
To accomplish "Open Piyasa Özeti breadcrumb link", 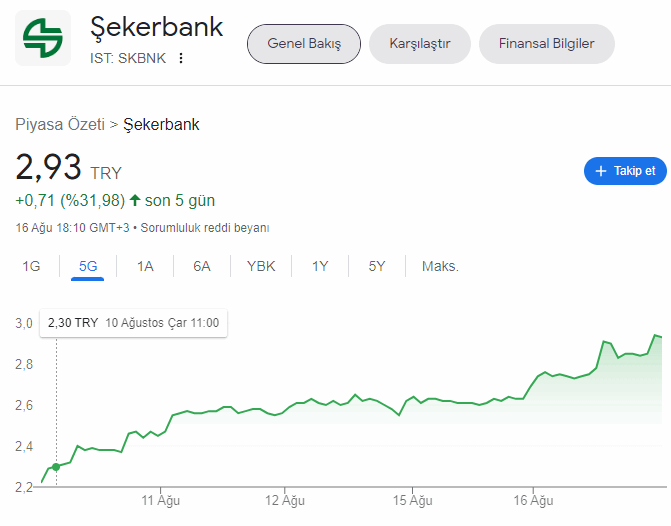I will [x=60, y=125].
